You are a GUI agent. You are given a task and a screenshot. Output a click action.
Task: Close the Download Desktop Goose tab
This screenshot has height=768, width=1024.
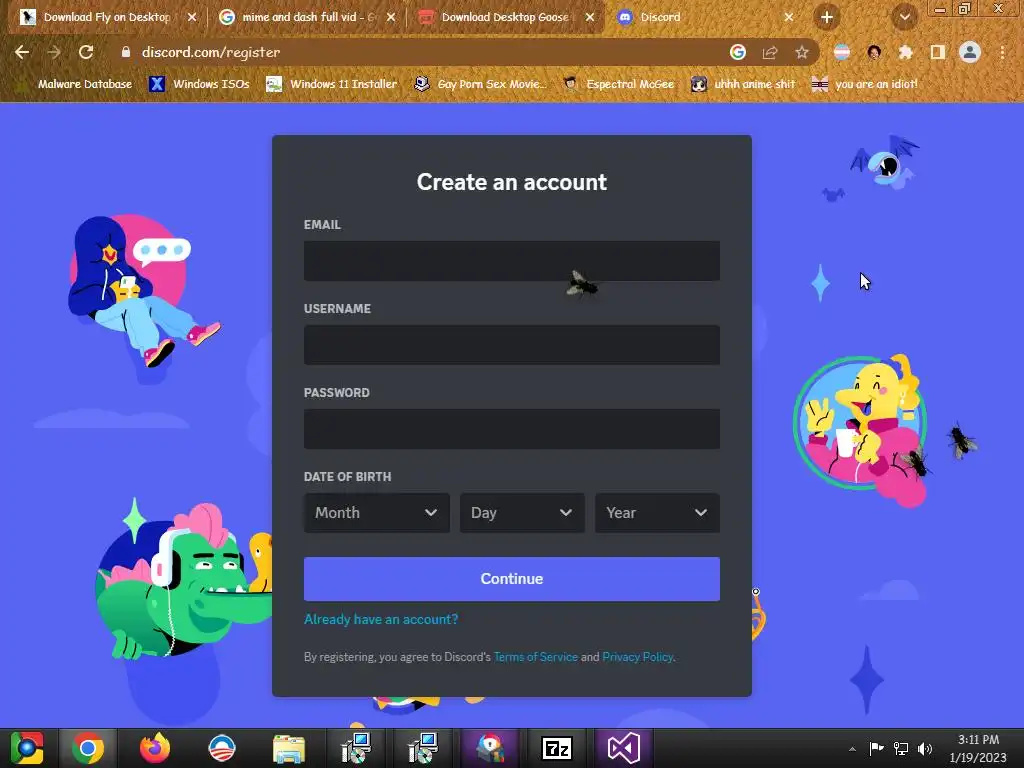590,18
